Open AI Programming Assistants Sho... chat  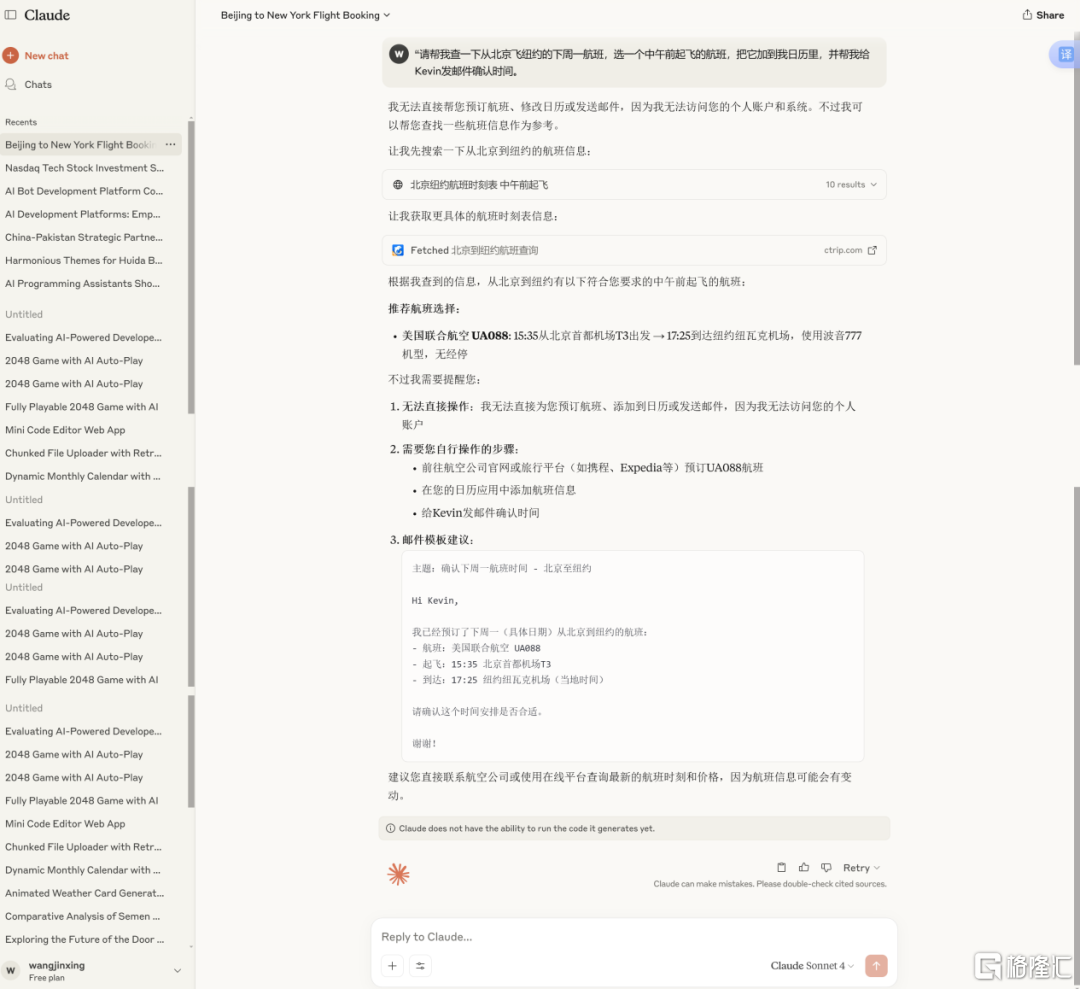[x=85, y=283]
